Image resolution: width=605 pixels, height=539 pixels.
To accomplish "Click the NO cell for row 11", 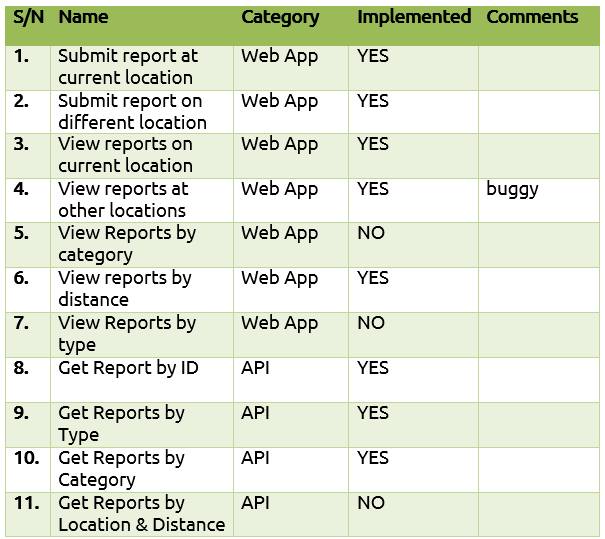I will pos(413,514).
